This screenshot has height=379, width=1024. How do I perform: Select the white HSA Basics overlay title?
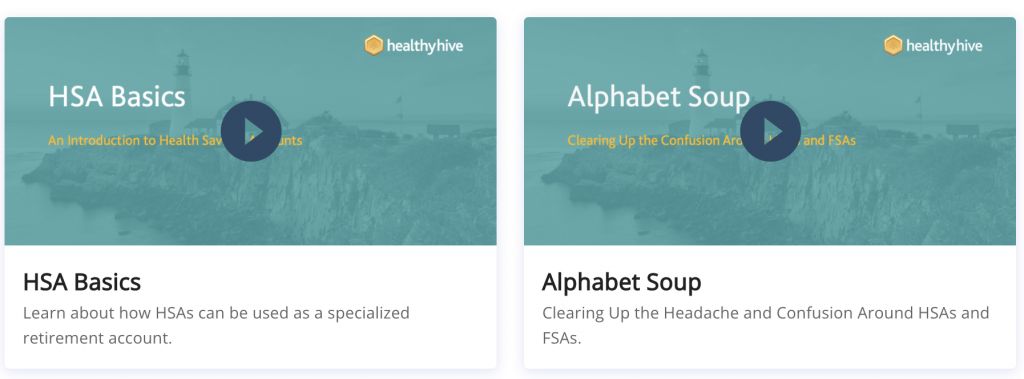(x=117, y=97)
